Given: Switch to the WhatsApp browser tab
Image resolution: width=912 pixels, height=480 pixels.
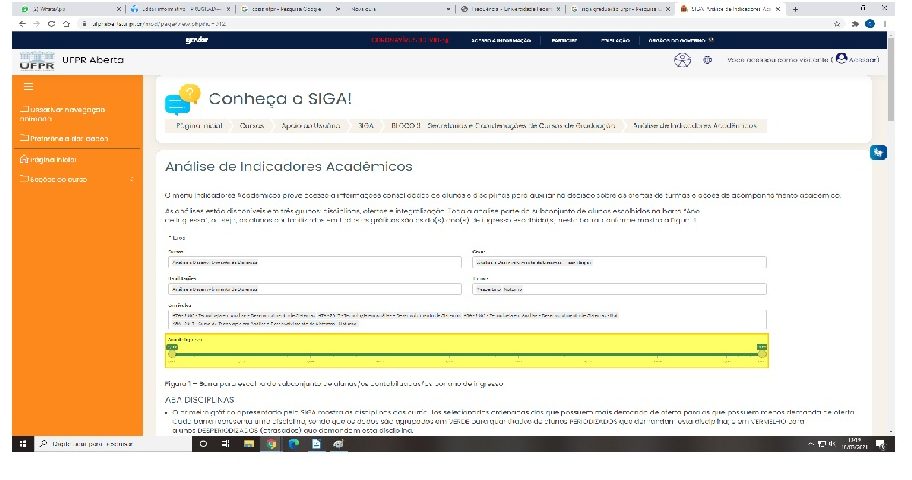Looking at the screenshot, I should pyautogui.click(x=70, y=9).
